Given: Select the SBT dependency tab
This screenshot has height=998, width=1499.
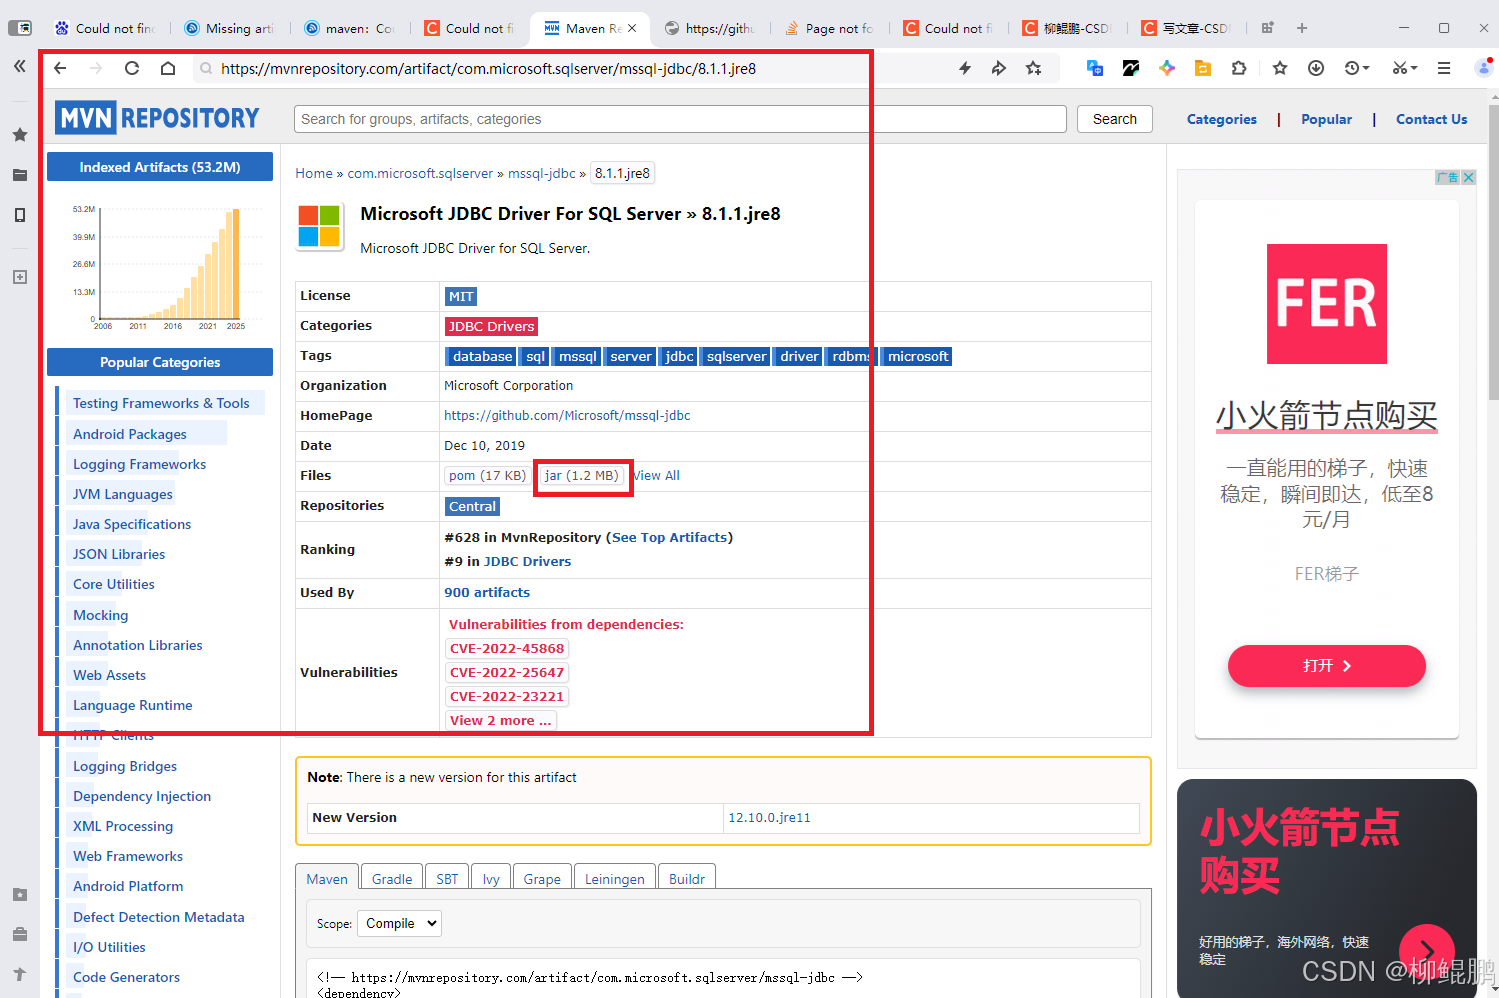Looking at the screenshot, I should point(447,878).
